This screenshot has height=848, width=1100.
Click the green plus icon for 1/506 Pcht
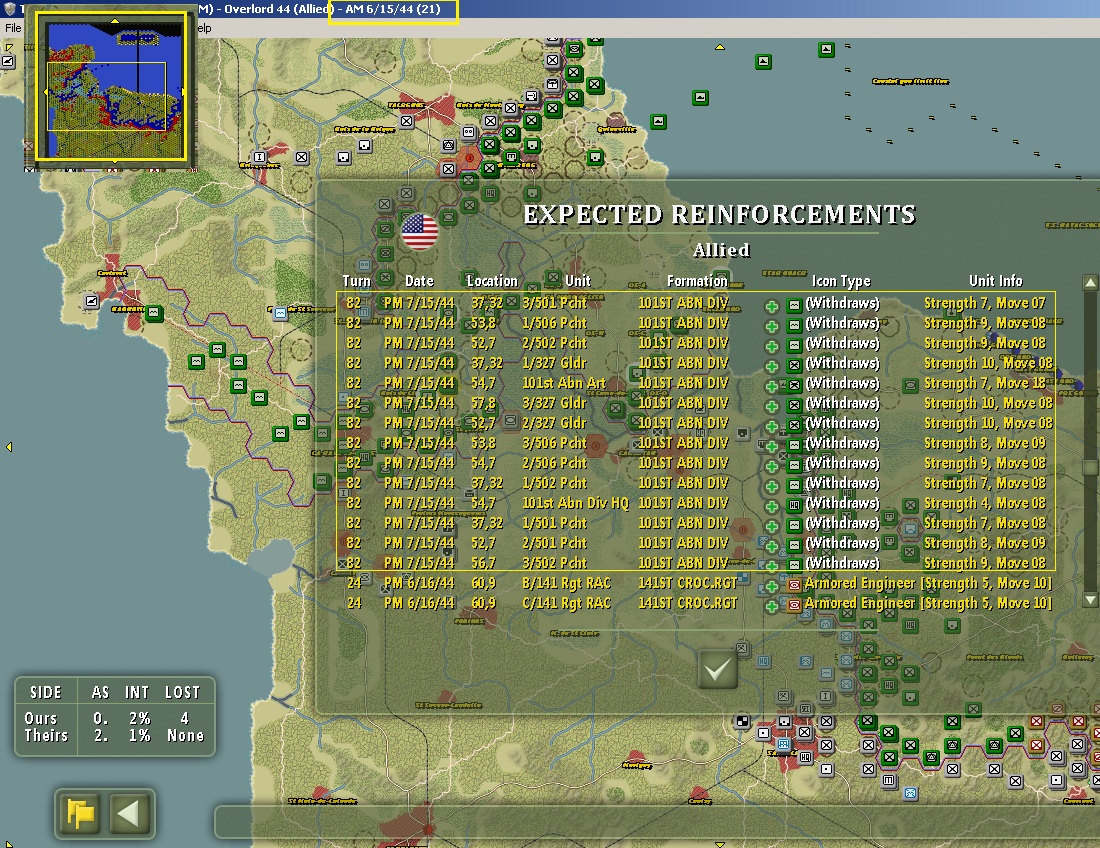(x=771, y=326)
